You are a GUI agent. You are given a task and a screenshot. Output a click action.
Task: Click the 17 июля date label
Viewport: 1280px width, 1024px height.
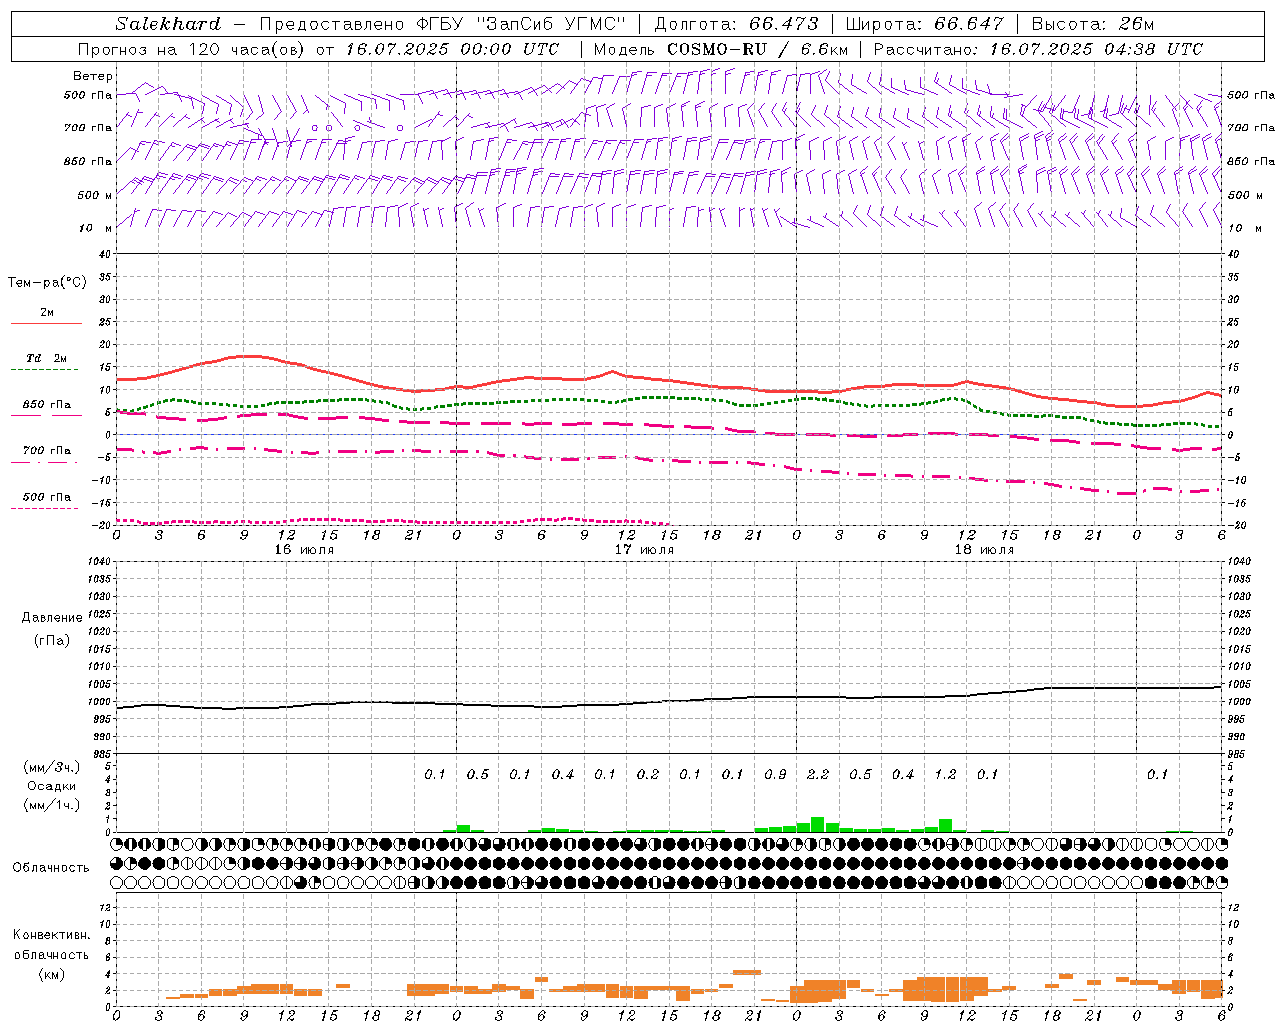click(644, 550)
